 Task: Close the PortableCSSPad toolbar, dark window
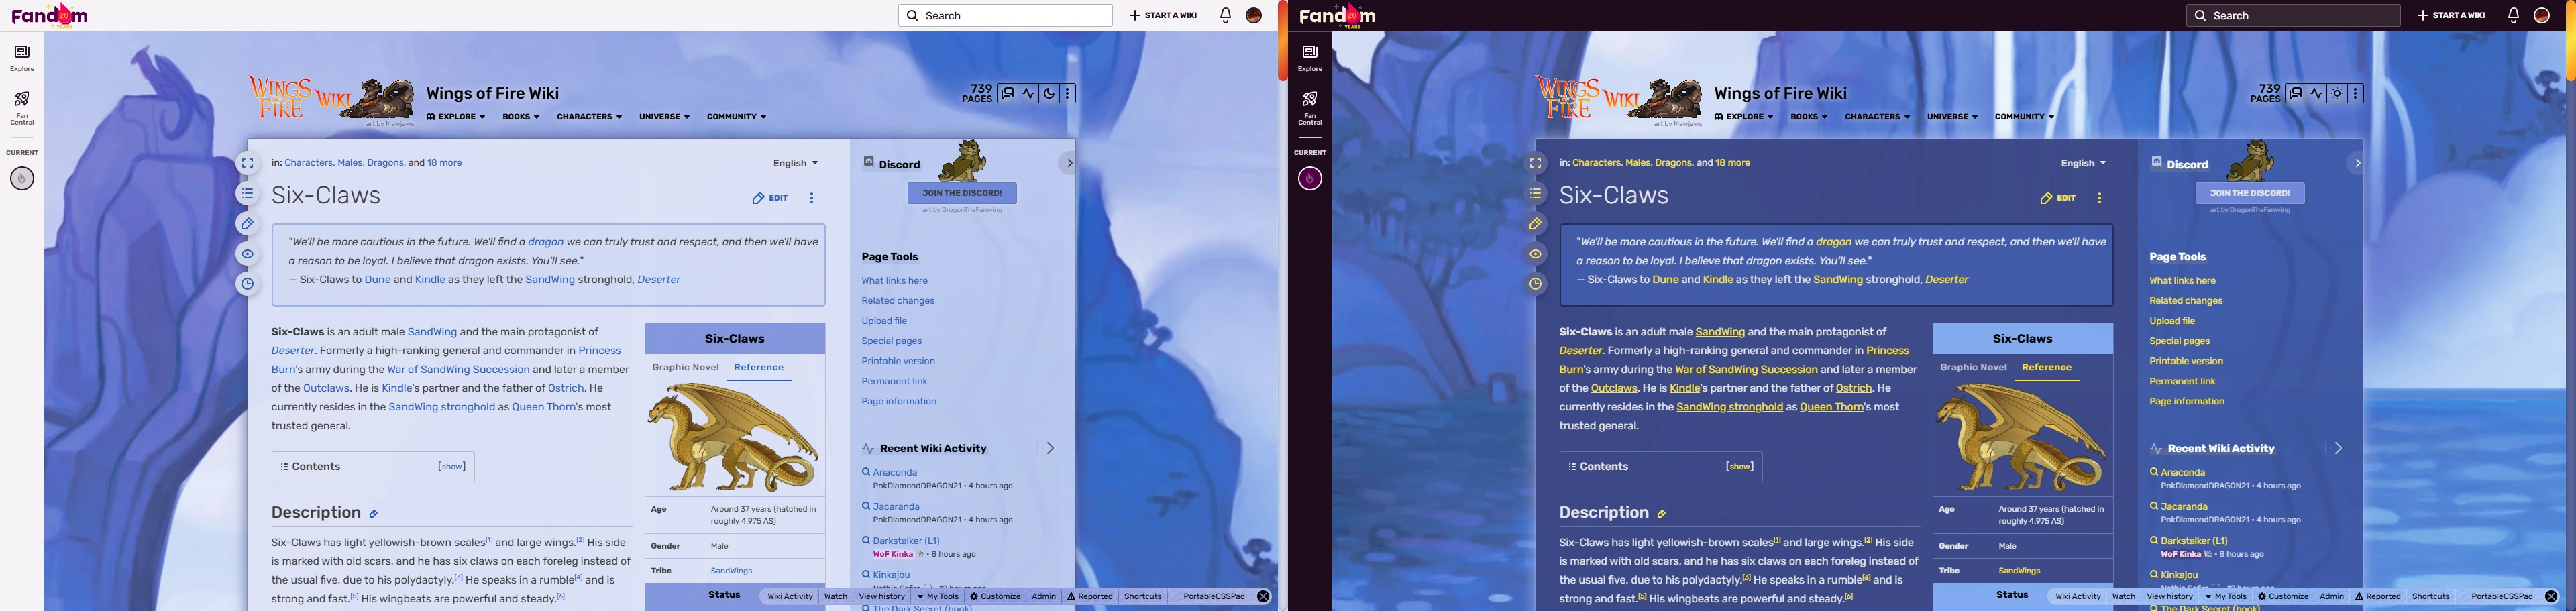[x=2551, y=597]
